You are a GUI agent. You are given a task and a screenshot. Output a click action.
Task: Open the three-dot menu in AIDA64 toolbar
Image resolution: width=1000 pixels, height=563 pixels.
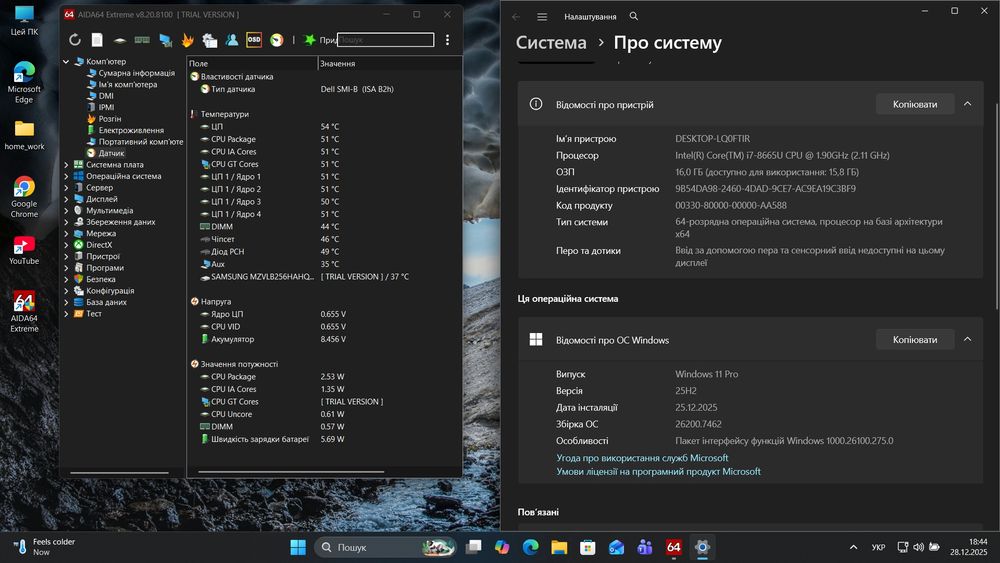click(448, 40)
